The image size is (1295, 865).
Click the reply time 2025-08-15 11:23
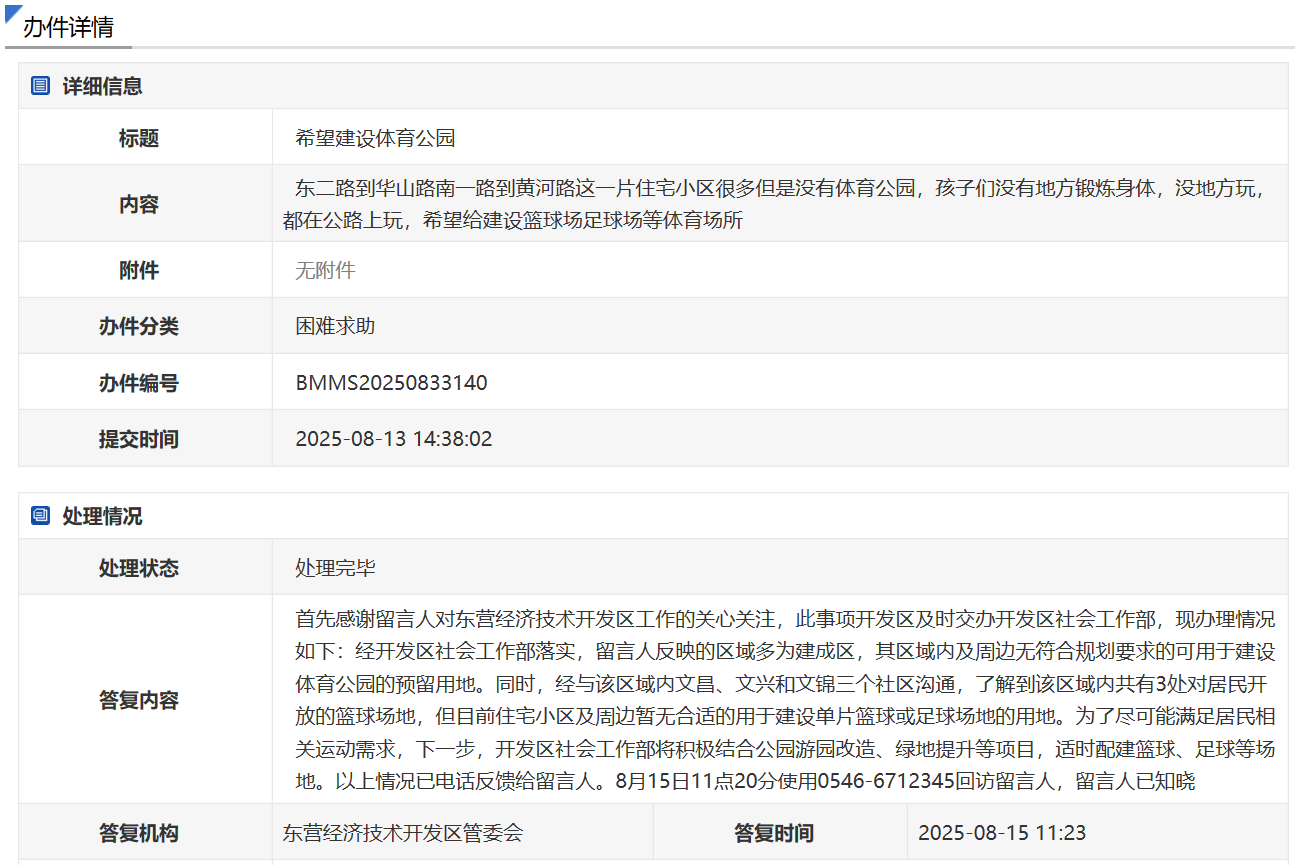(x=1001, y=833)
